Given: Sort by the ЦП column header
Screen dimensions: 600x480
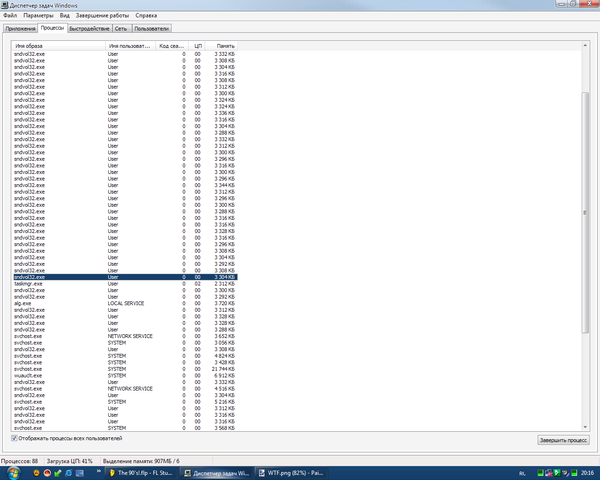Looking at the screenshot, I should (198, 46).
